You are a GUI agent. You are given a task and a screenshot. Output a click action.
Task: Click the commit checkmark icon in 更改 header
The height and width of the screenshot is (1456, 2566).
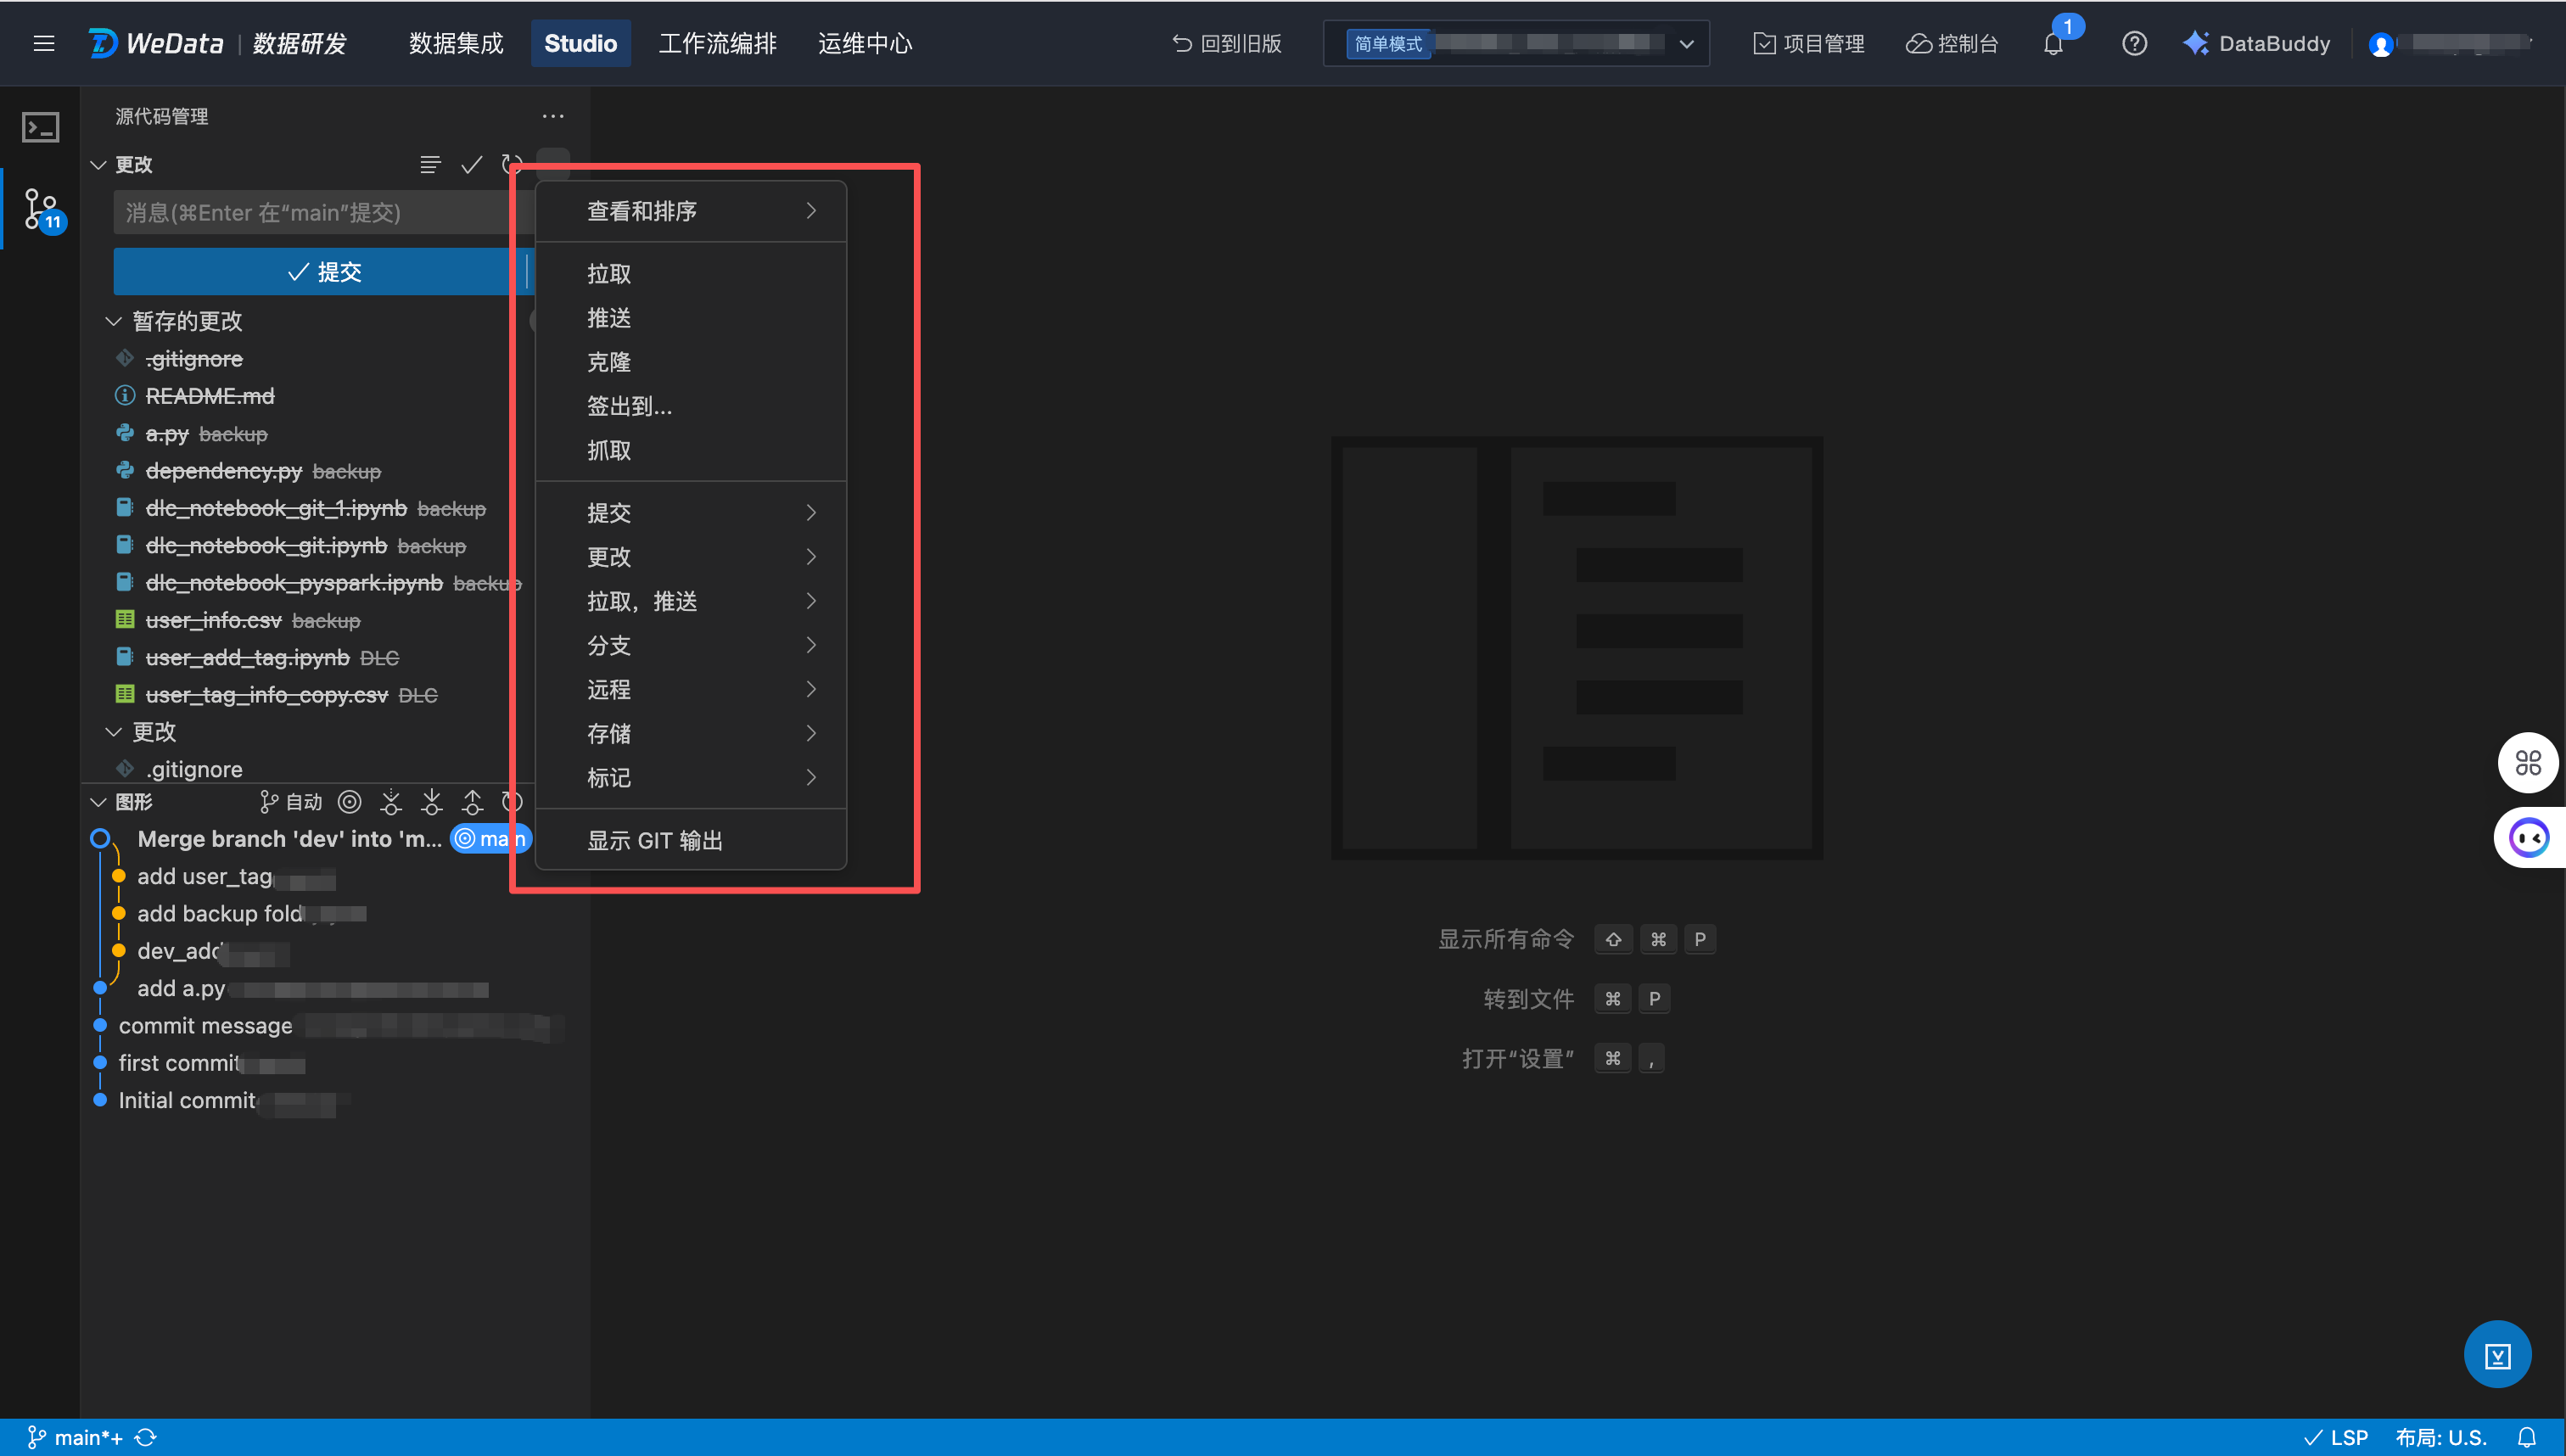pyautogui.click(x=471, y=165)
